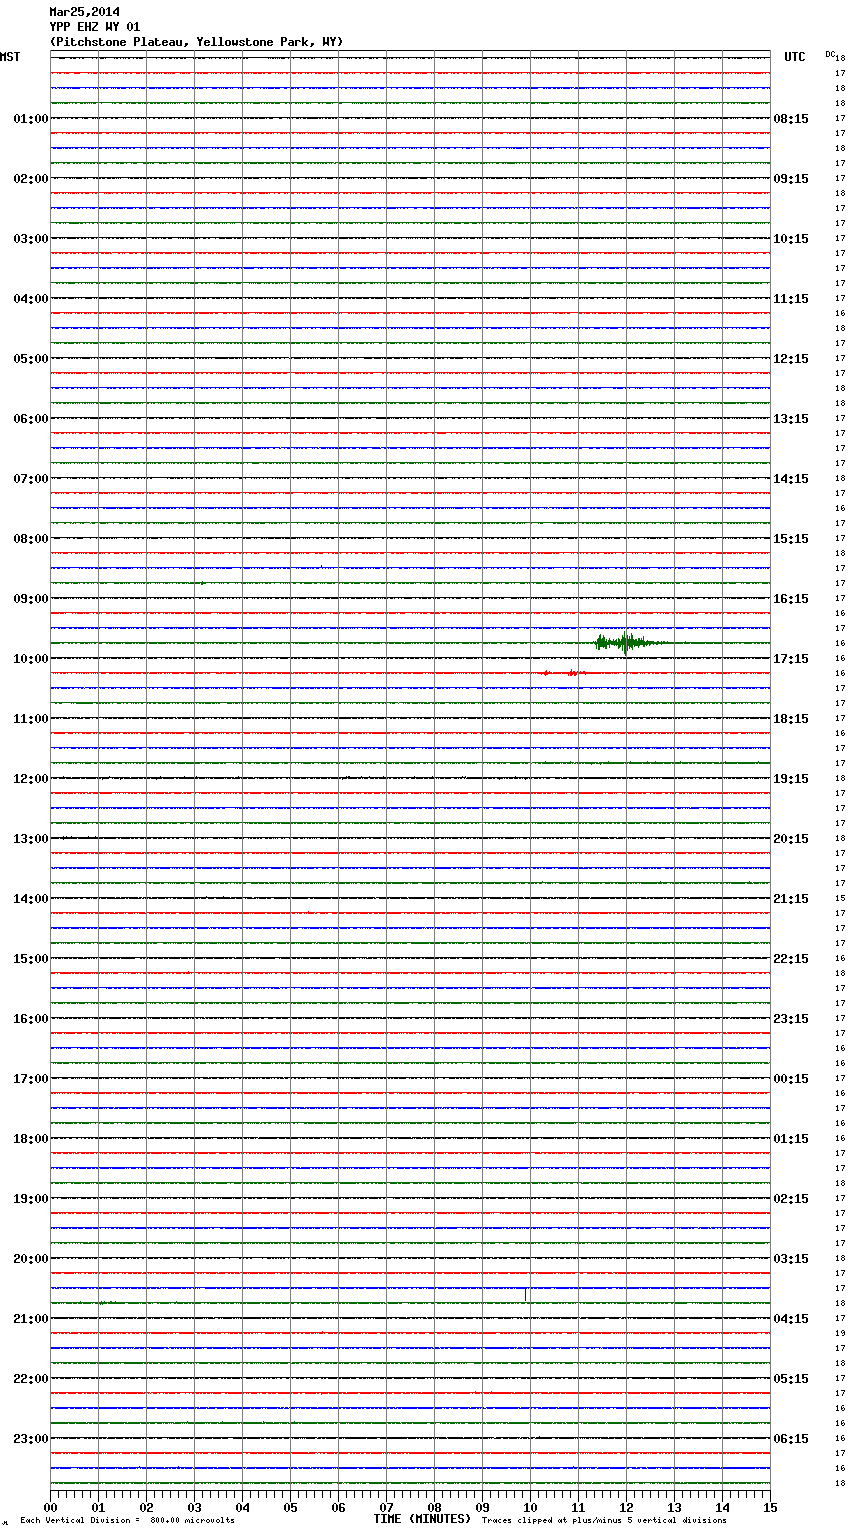The width and height of the screenshot is (850, 1534).
Task: Select the 00:15 UTC time label
Action: pyautogui.click(x=791, y=1079)
